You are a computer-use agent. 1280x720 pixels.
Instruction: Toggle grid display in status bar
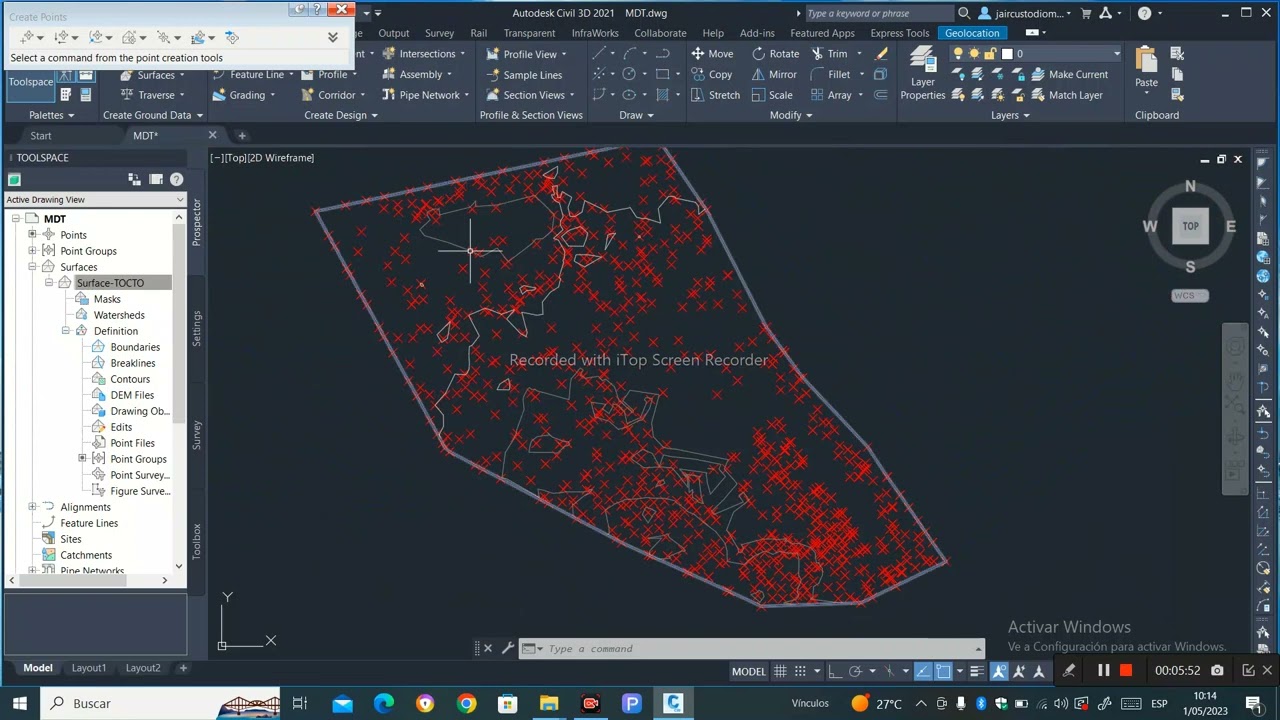click(x=780, y=671)
